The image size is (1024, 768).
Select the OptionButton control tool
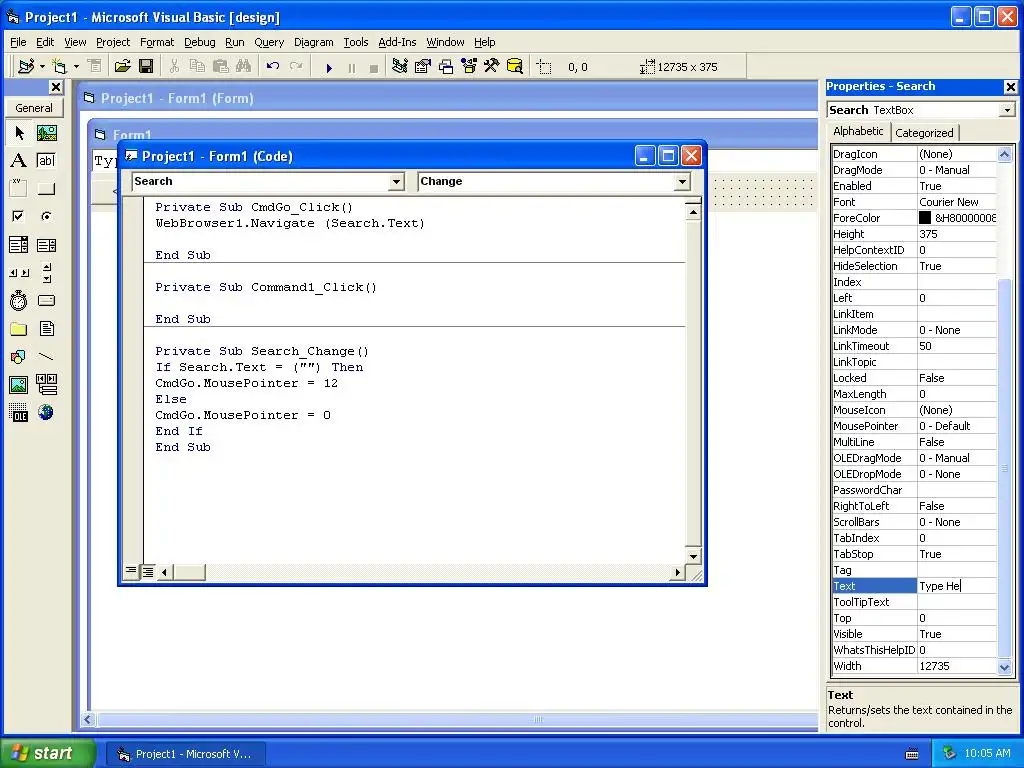point(46,216)
